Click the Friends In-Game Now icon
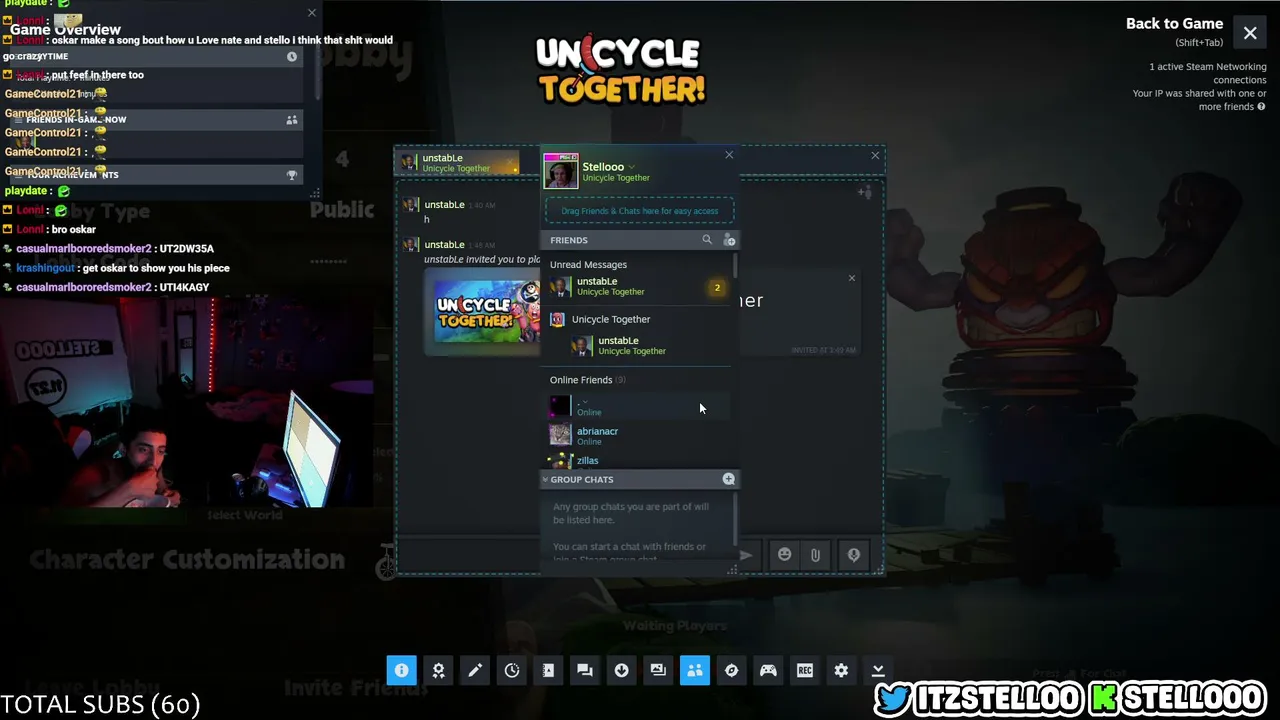1280x720 pixels. point(292,120)
